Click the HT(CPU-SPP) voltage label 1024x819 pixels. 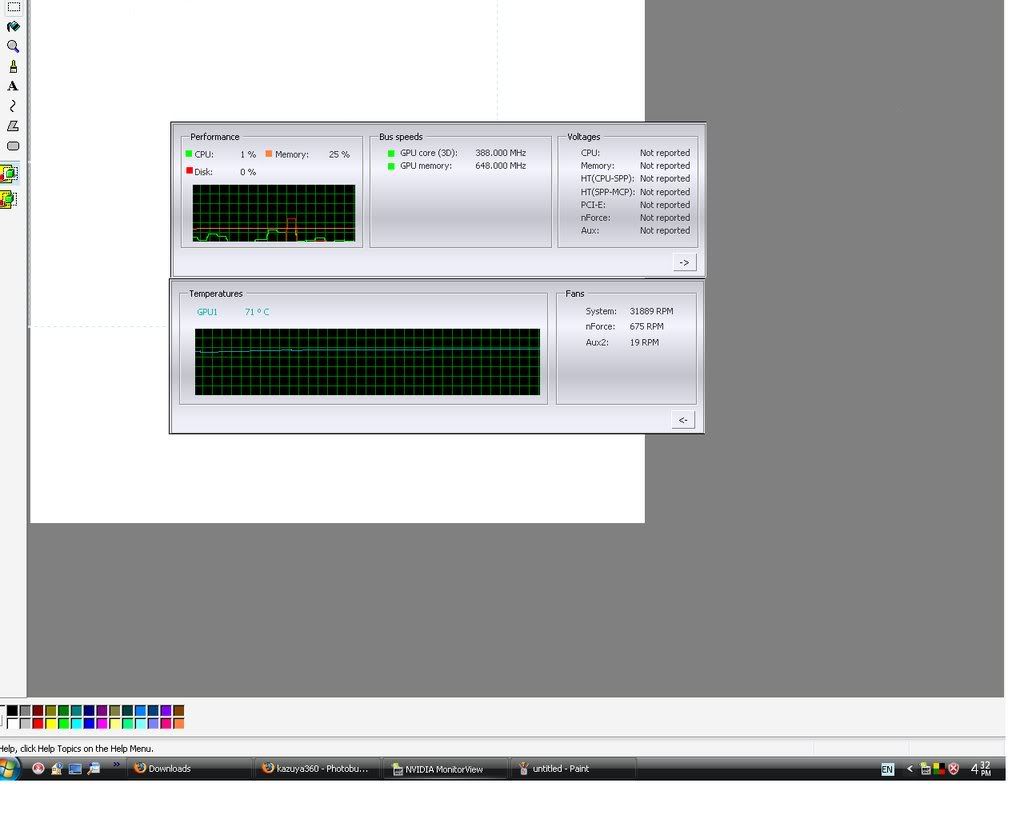click(x=607, y=179)
